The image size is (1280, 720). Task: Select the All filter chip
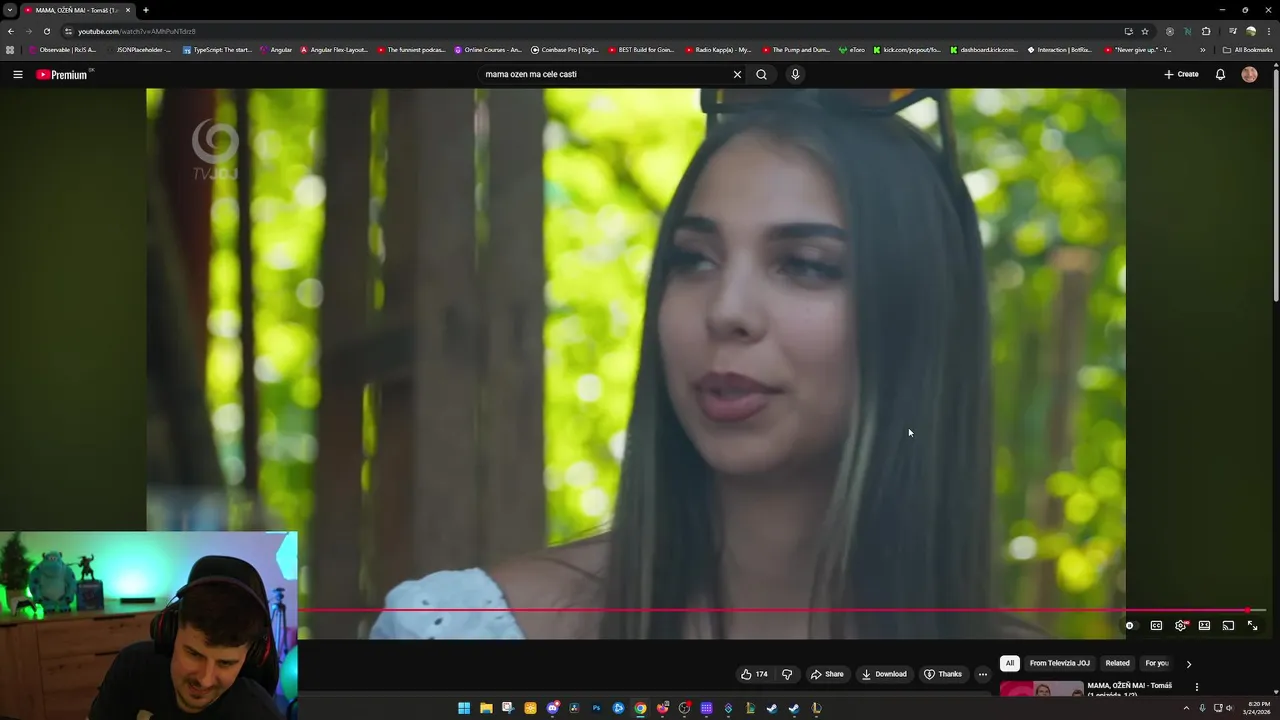pos(1009,663)
